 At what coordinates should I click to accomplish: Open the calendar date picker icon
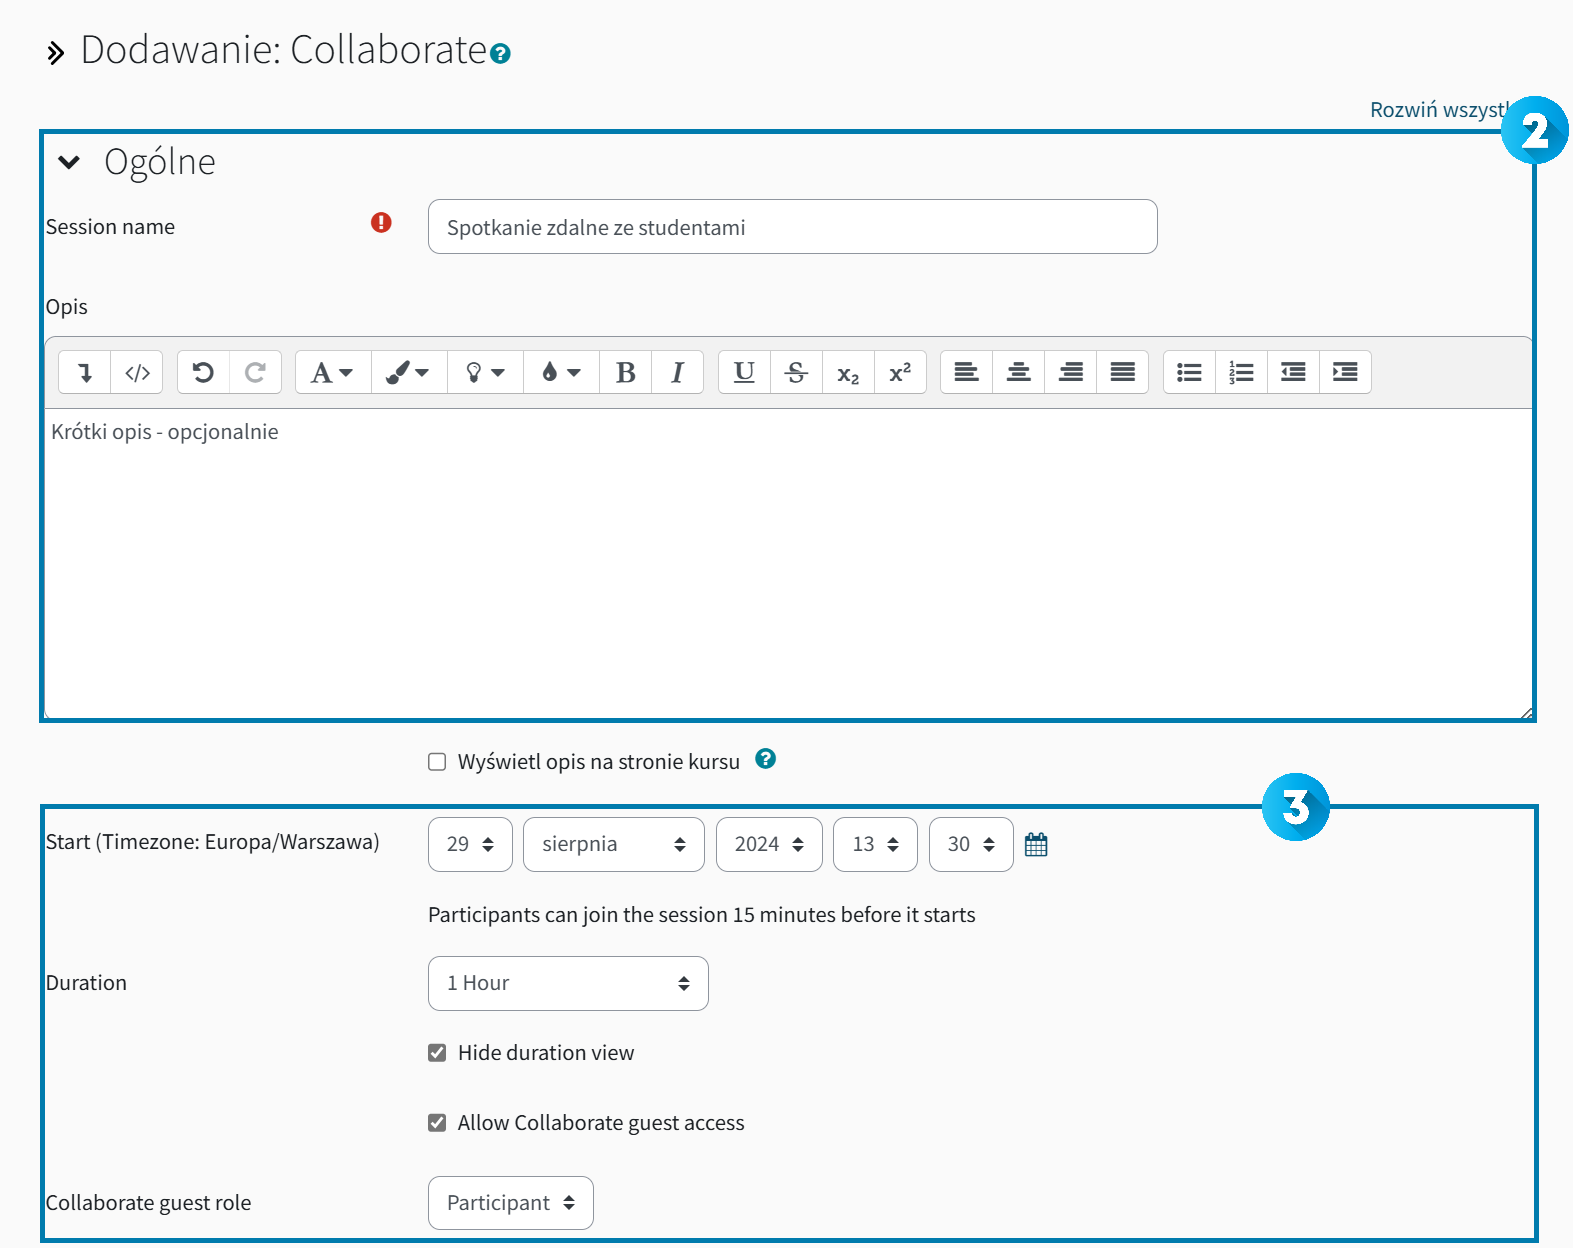click(x=1036, y=845)
